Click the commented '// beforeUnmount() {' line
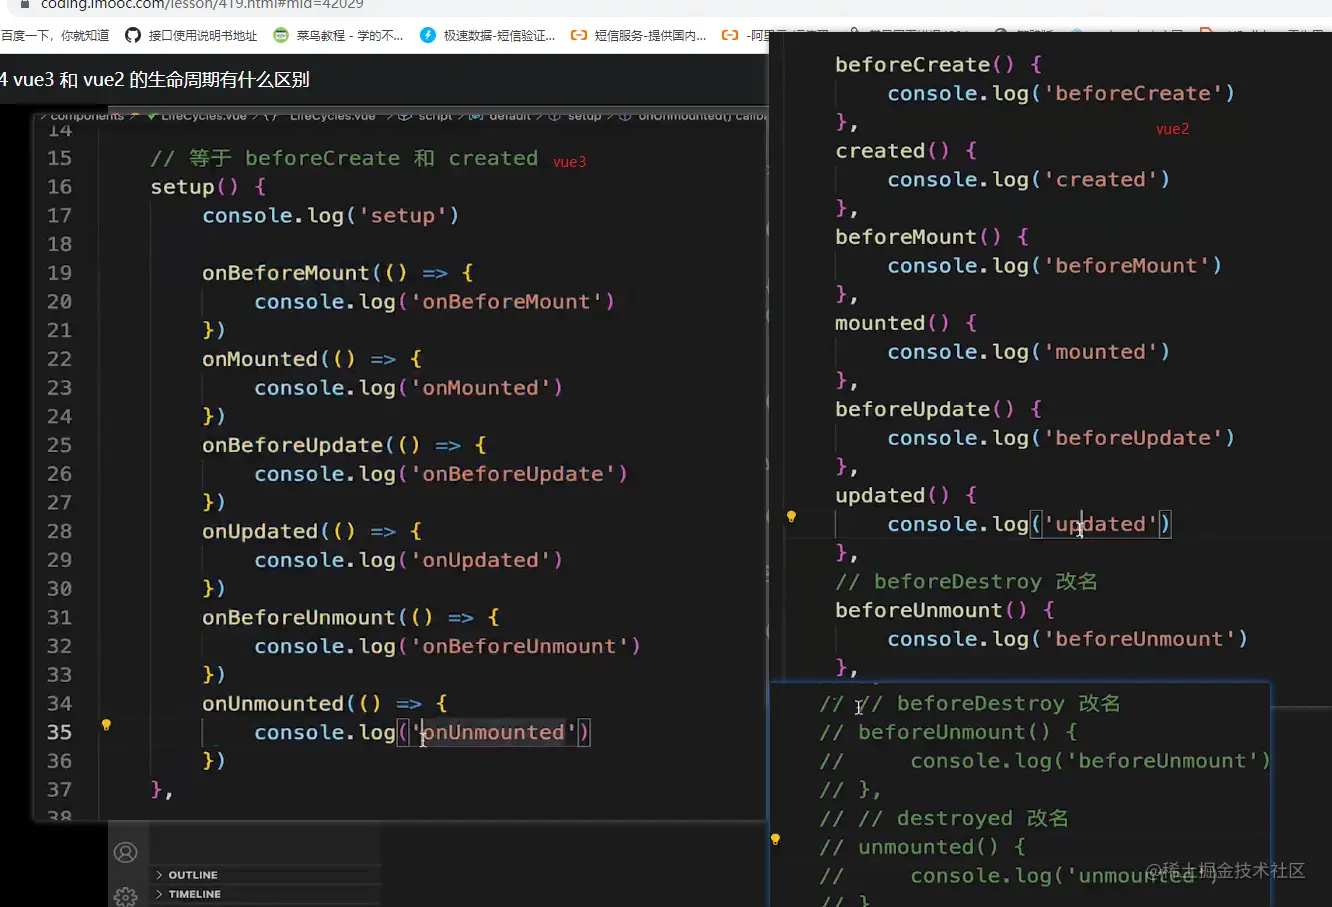The image size is (1332, 907). coord(949,732)
